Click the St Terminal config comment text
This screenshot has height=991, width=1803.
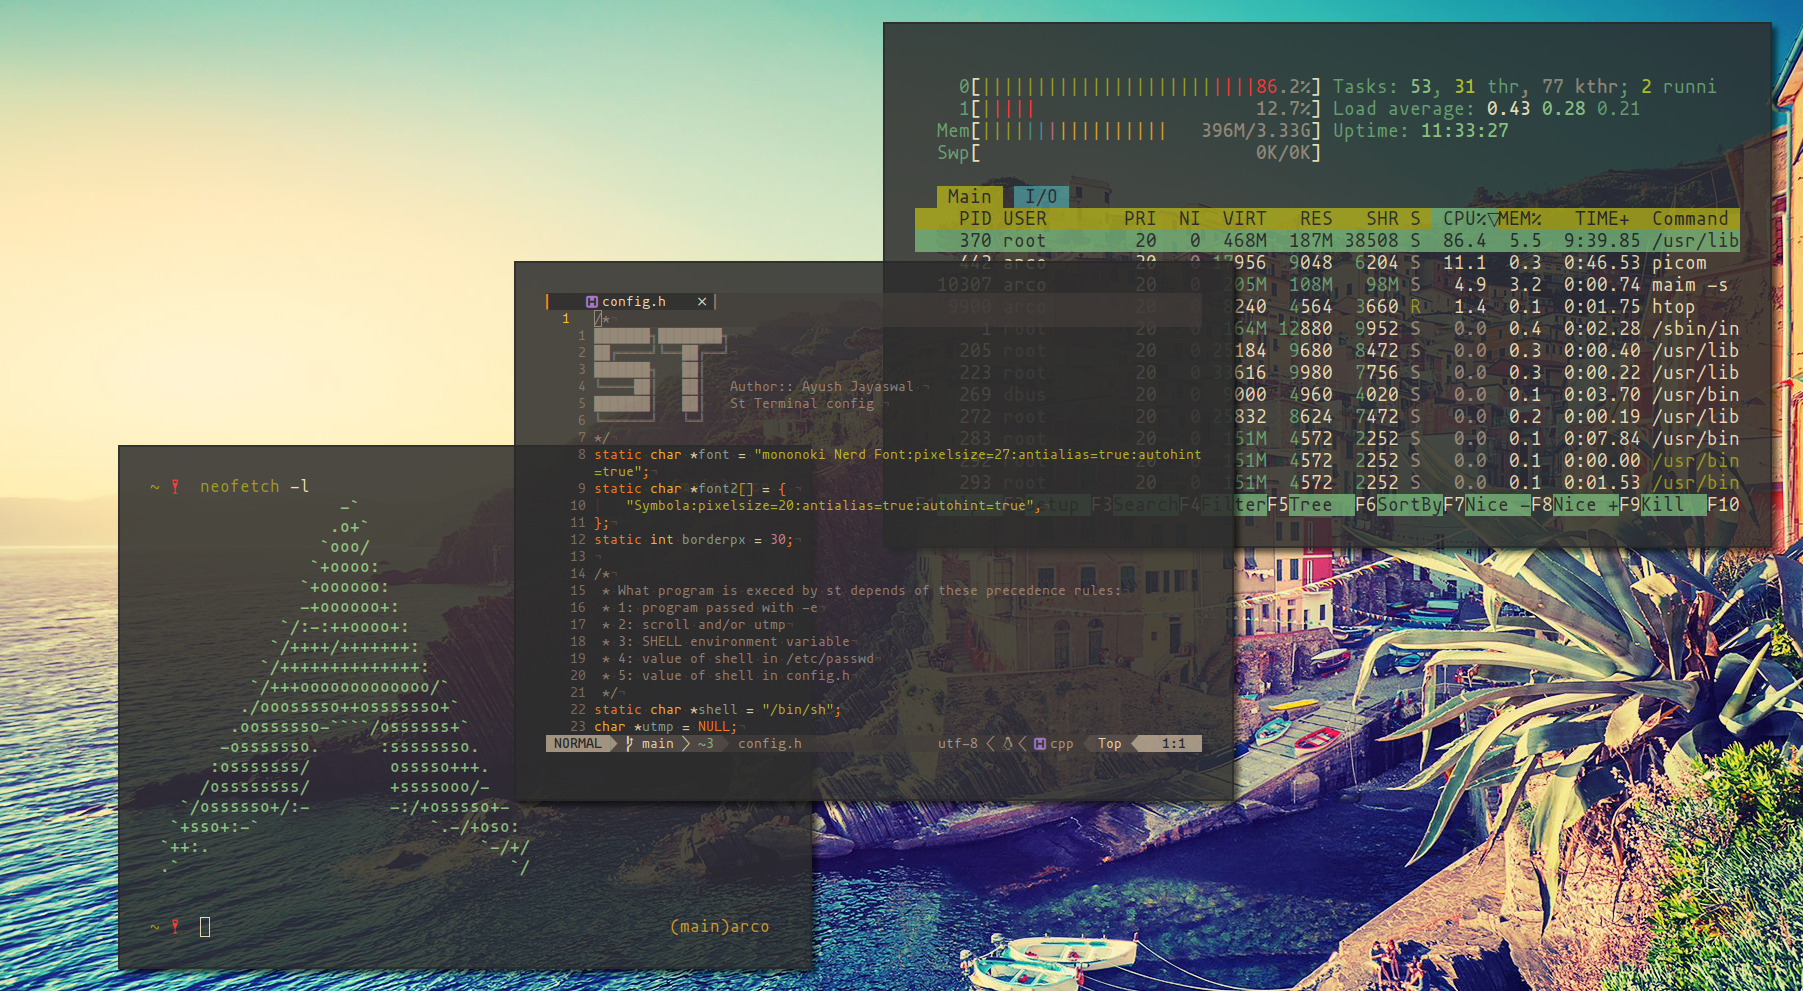pos(802,404)
